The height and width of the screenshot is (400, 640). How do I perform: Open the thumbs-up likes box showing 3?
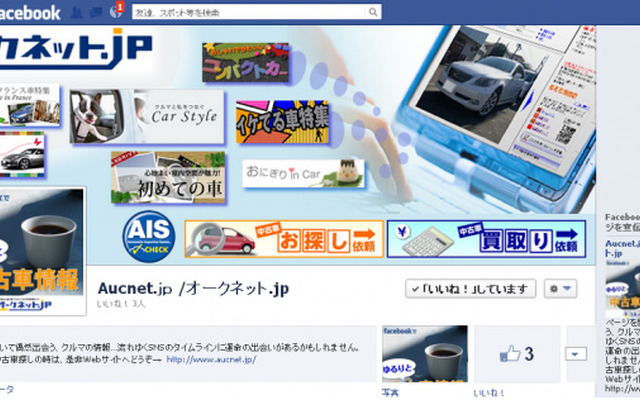pyautogui.click(x=517, y=354)
